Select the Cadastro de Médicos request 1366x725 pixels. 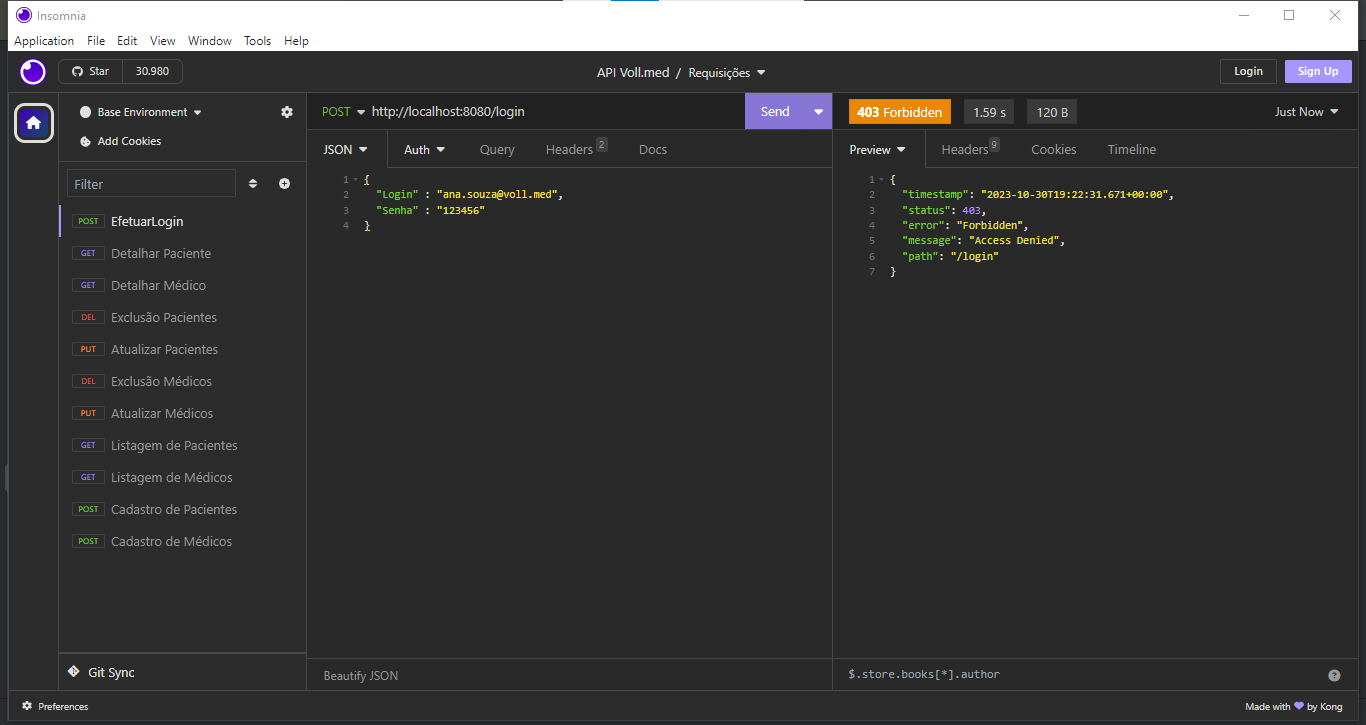(182, 541)
